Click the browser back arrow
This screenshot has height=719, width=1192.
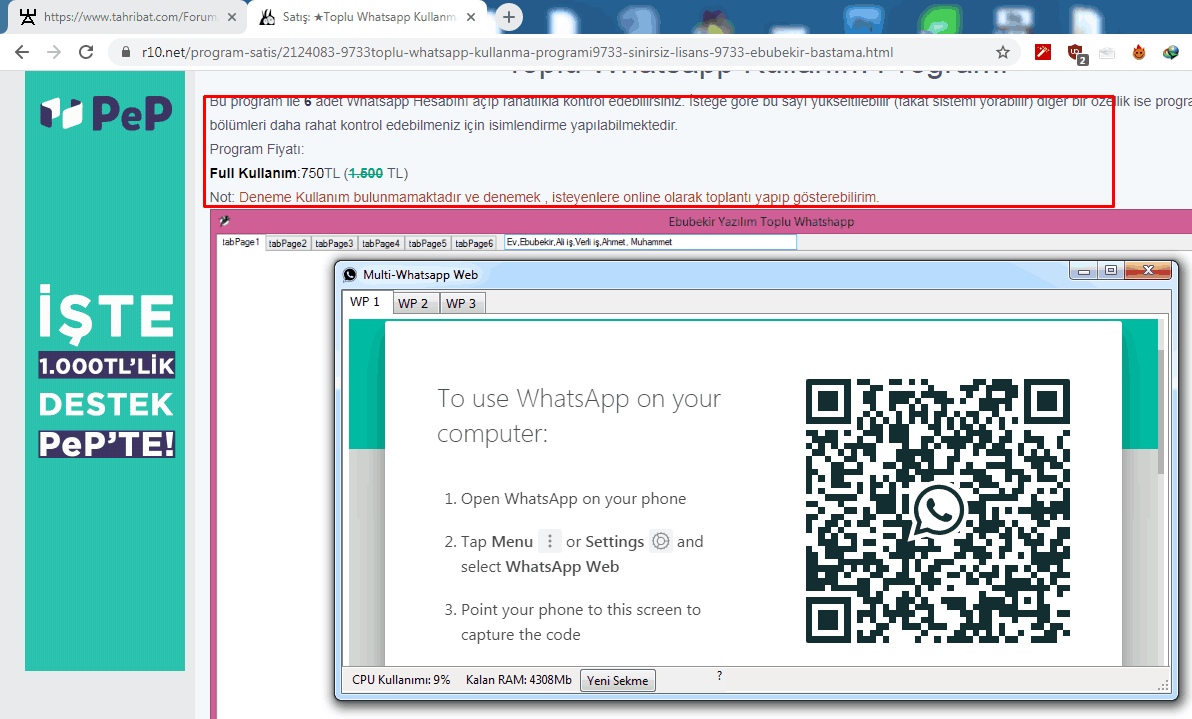pyautogui.click(x=22, y=52)
